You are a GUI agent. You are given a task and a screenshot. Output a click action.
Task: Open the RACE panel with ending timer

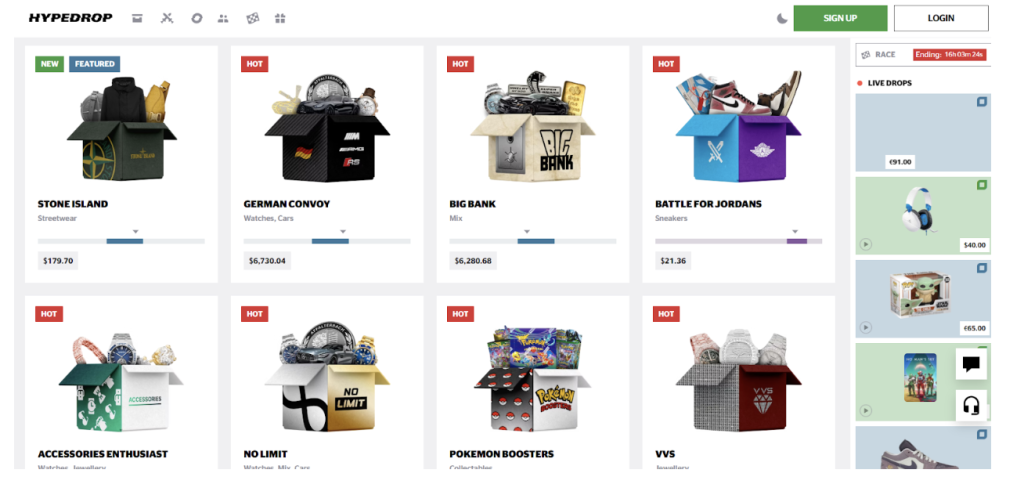click(x=923, y=55)
